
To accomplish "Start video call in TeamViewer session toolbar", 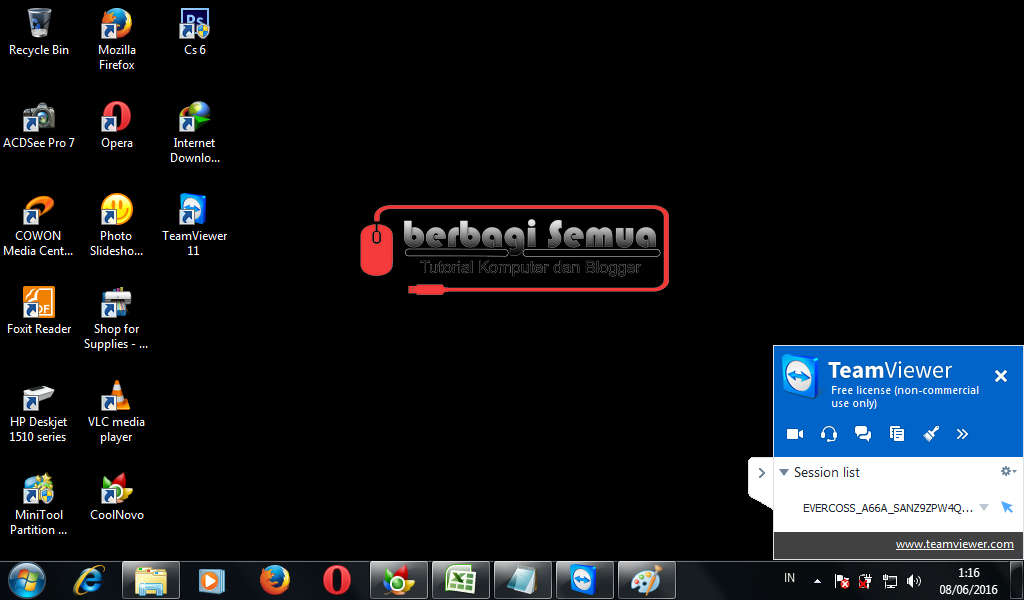I will [x=794, y=434].
